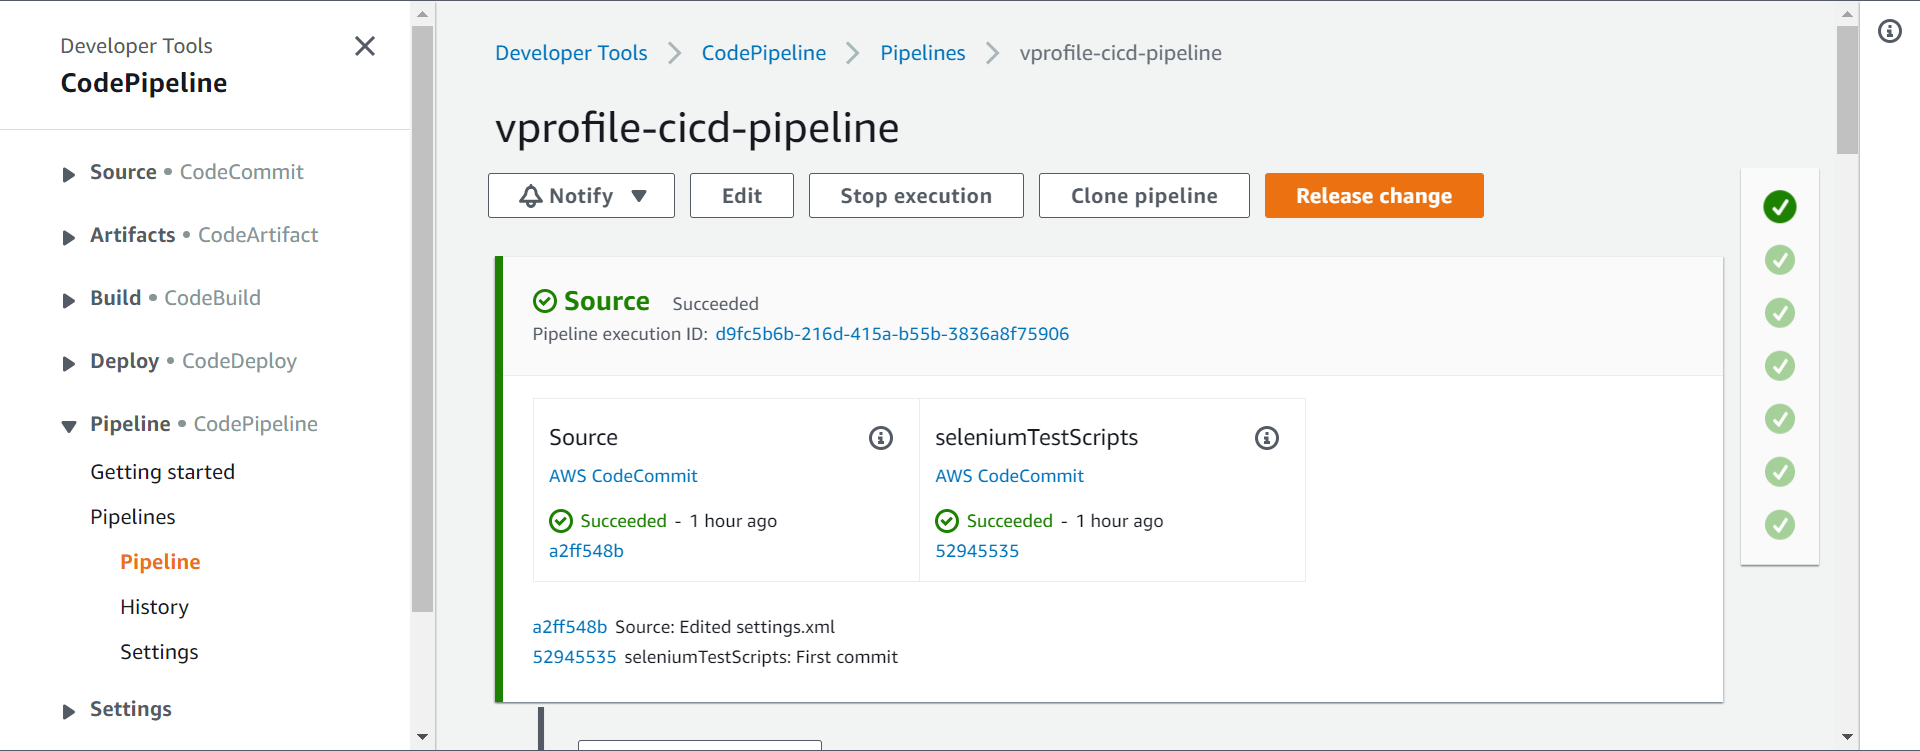
Task: Open 52945535 link beside First commit message
Action: coord(574,657)
